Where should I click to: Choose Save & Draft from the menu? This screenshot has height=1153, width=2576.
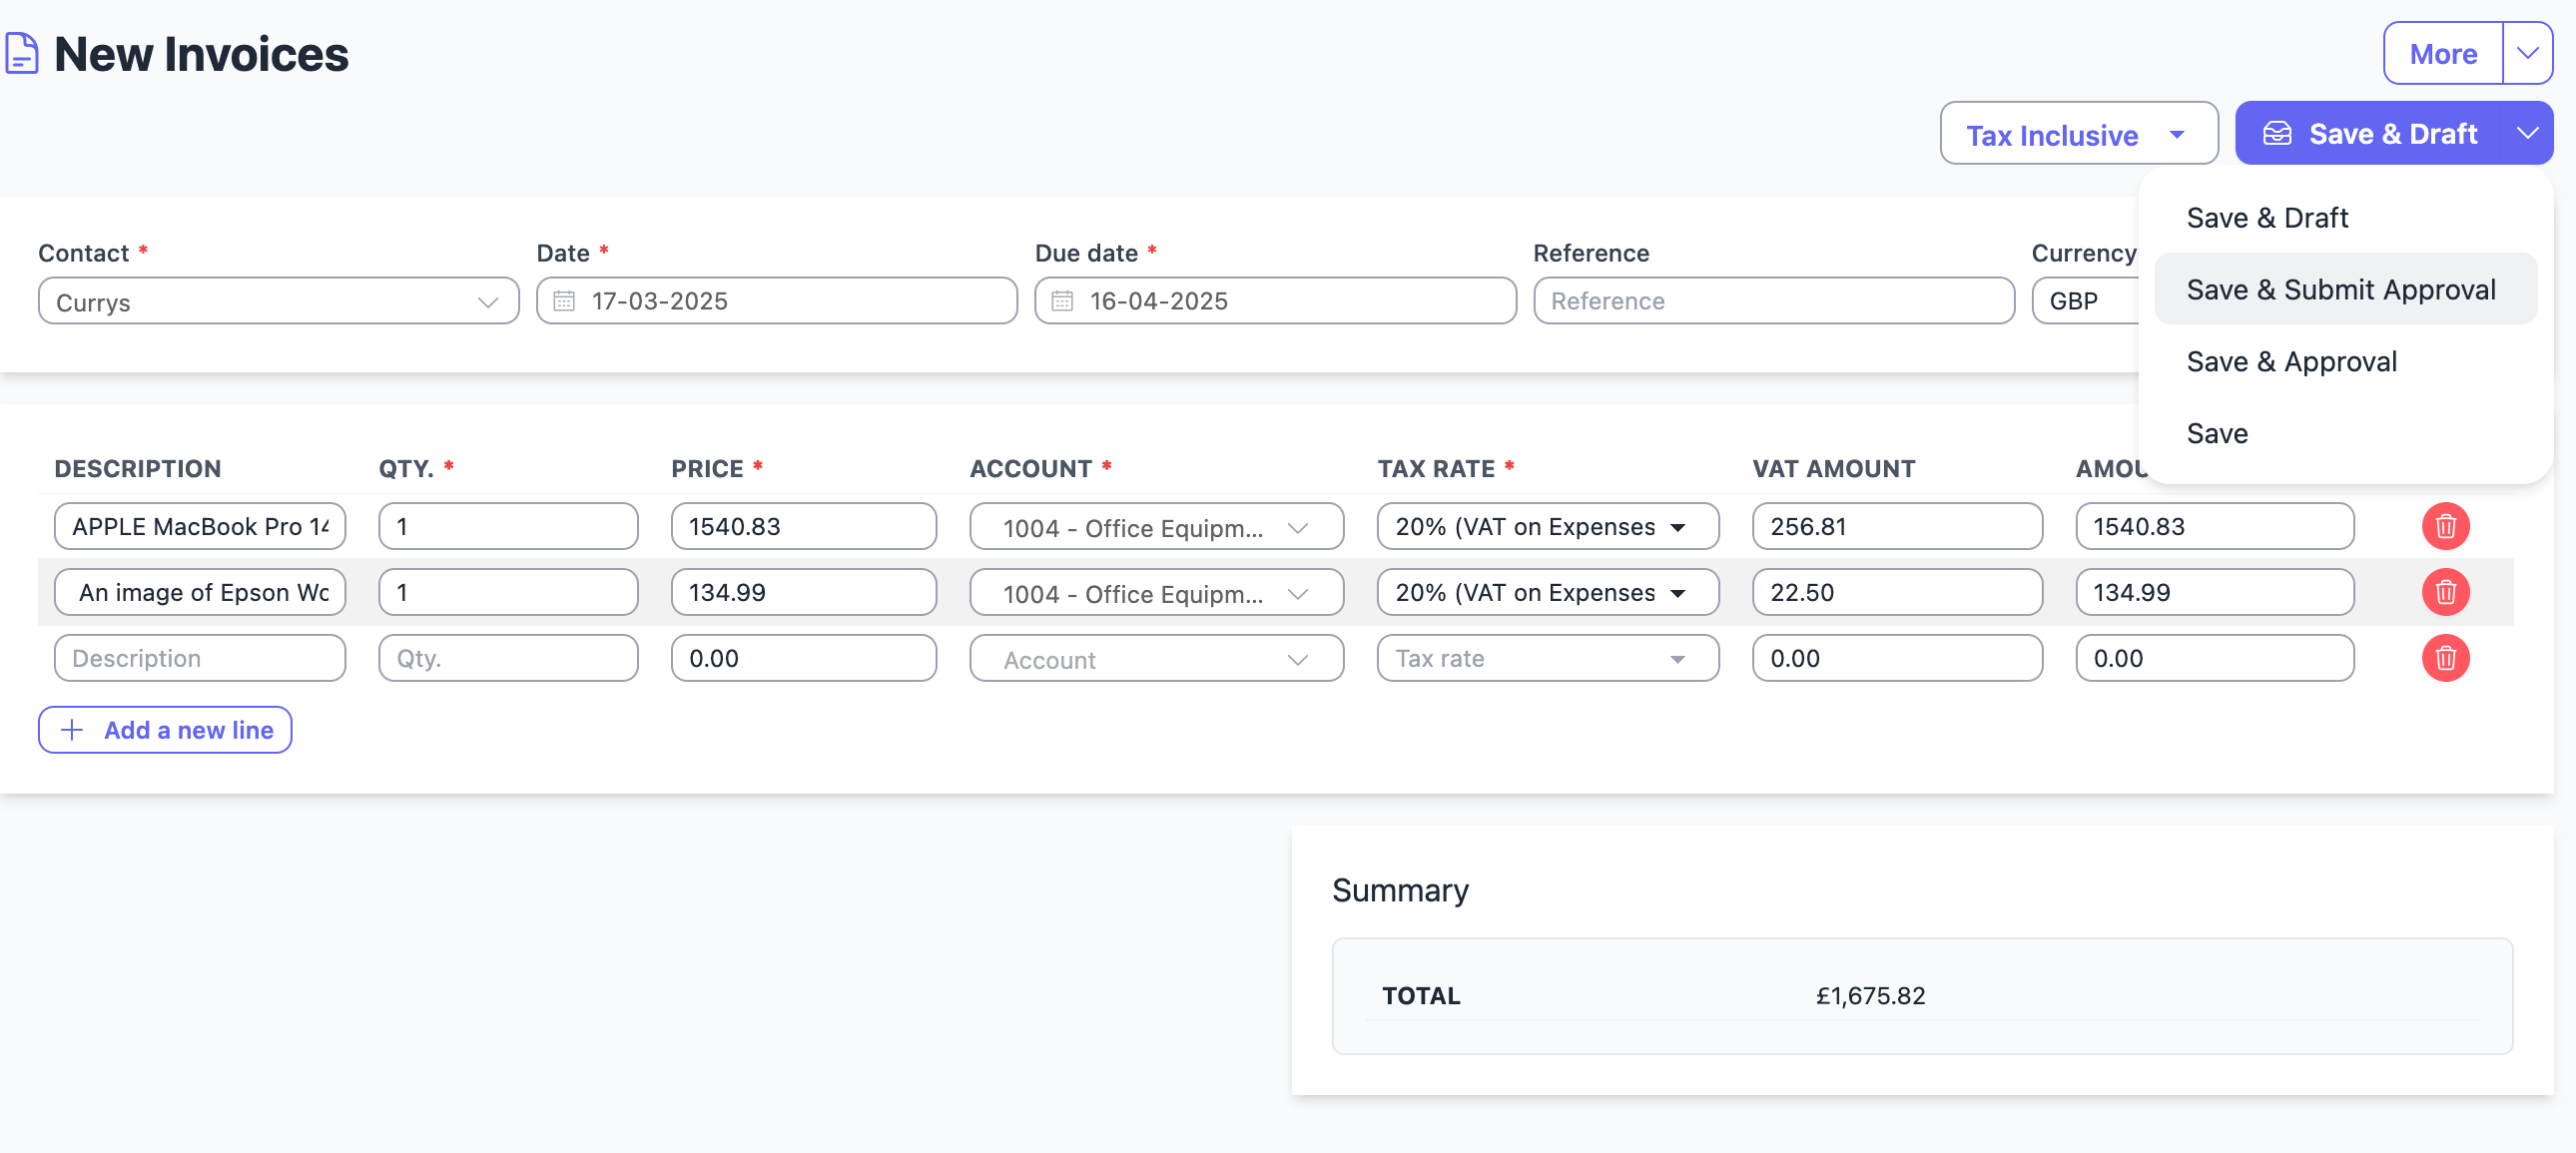pyautogui.click(x=2345, y=217)
